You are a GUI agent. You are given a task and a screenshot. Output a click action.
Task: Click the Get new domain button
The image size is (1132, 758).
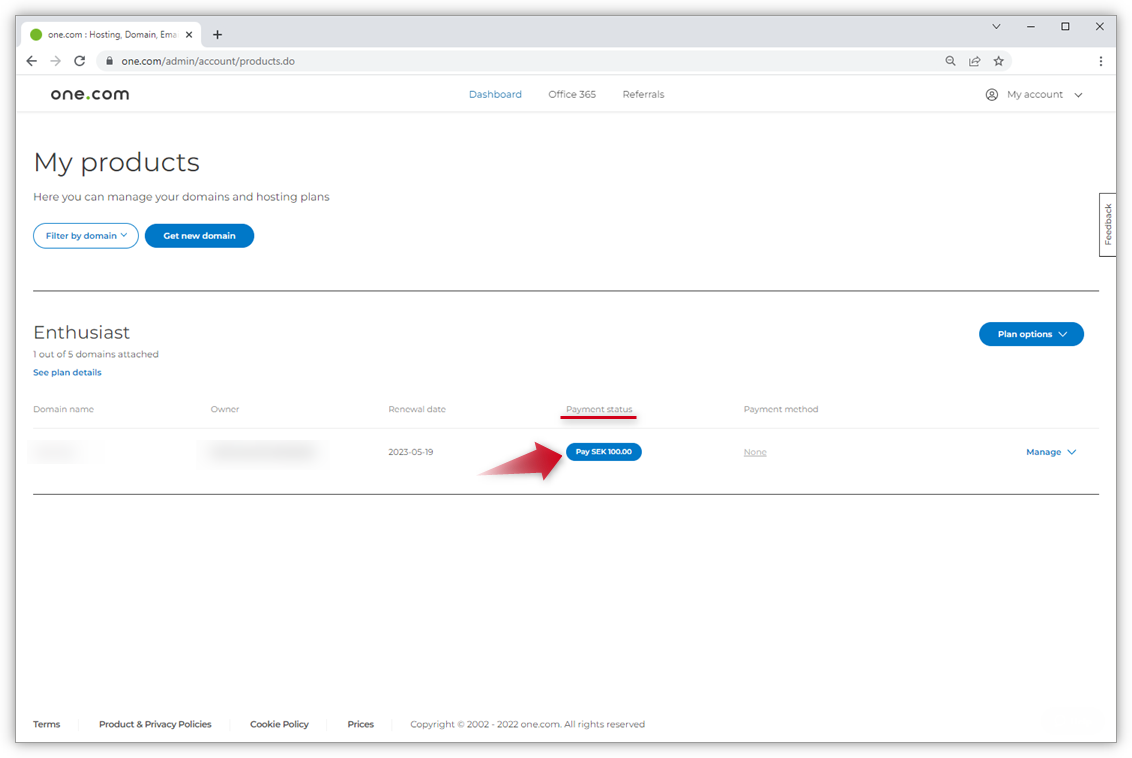(x=199, y=236)
